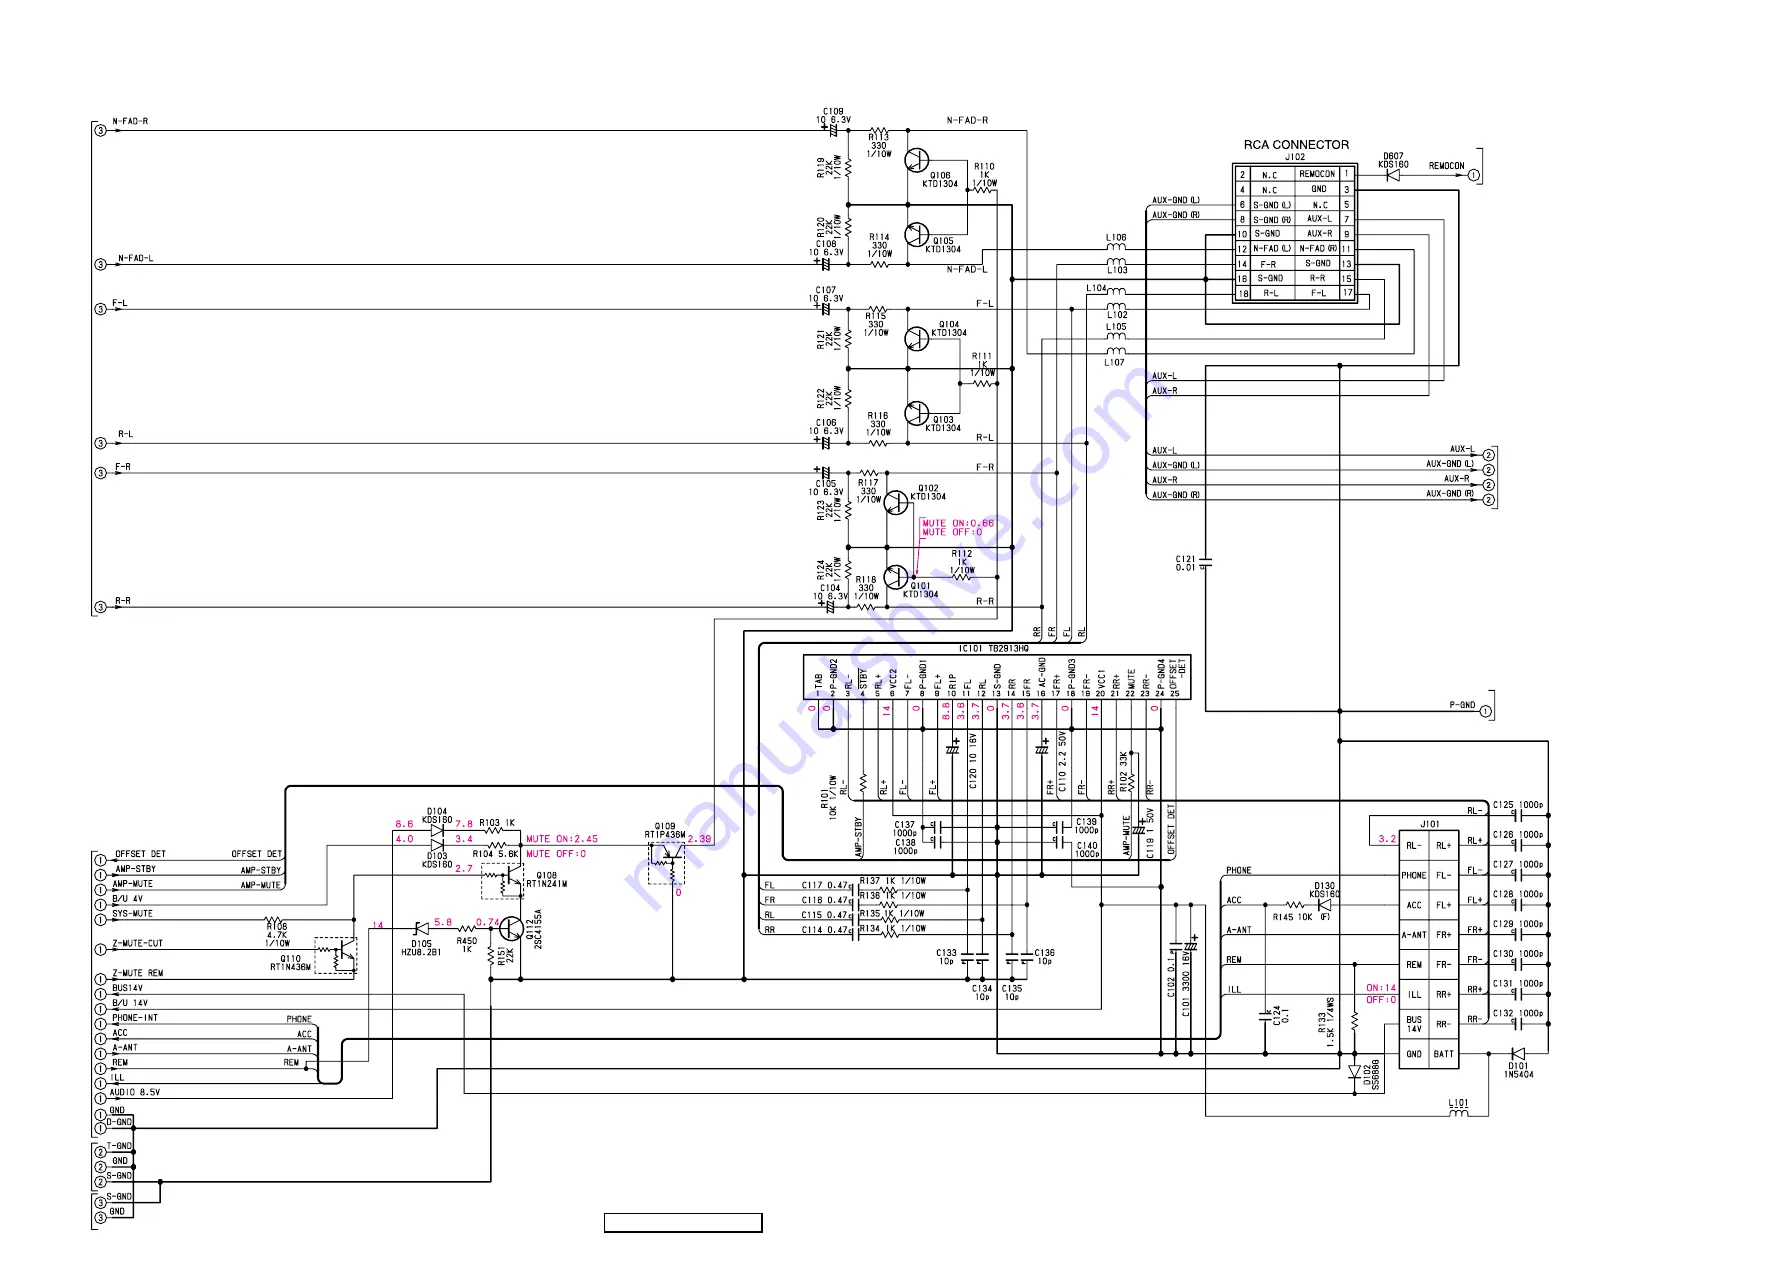
Task: Click the pink MUTE ON:2.45 annotation
Action: click(x=562, y=839)
